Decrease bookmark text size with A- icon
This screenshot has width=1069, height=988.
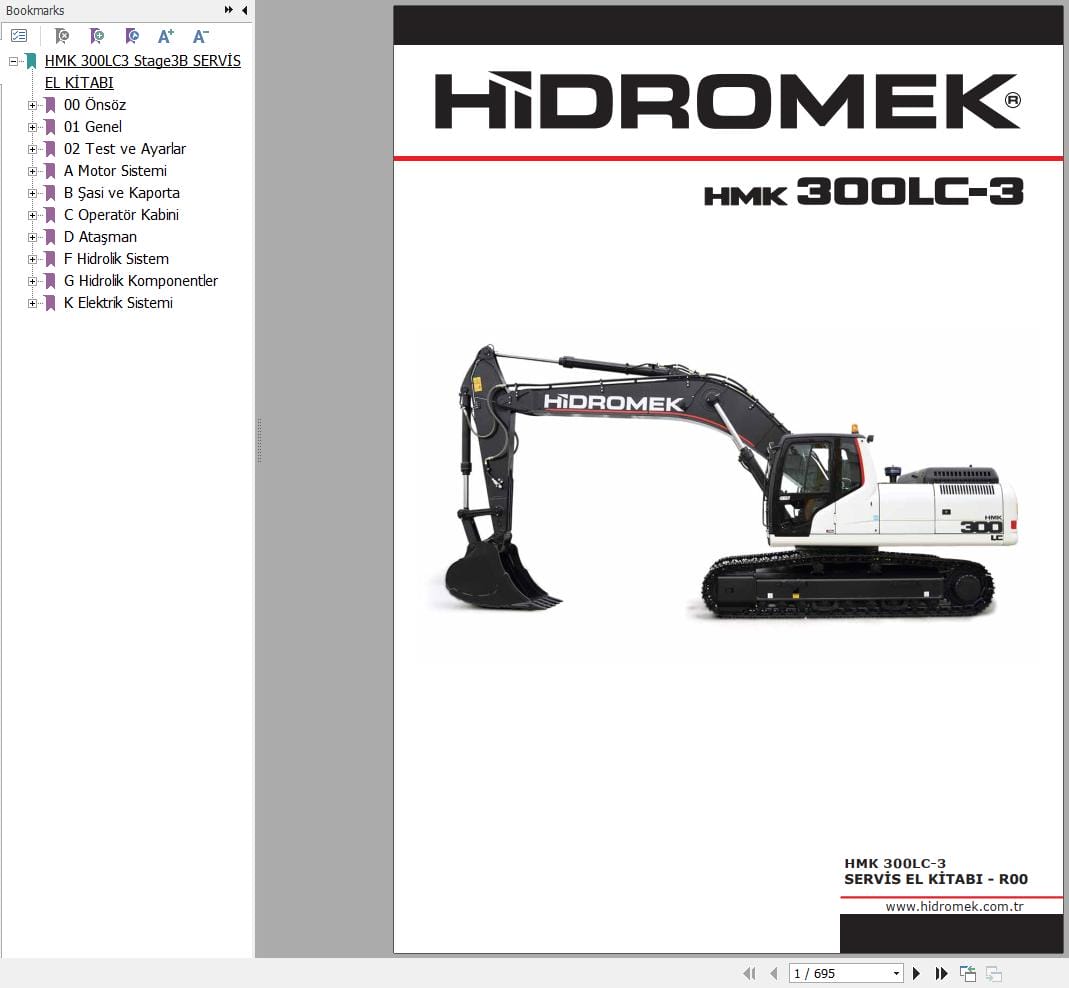tap(200, 35)
